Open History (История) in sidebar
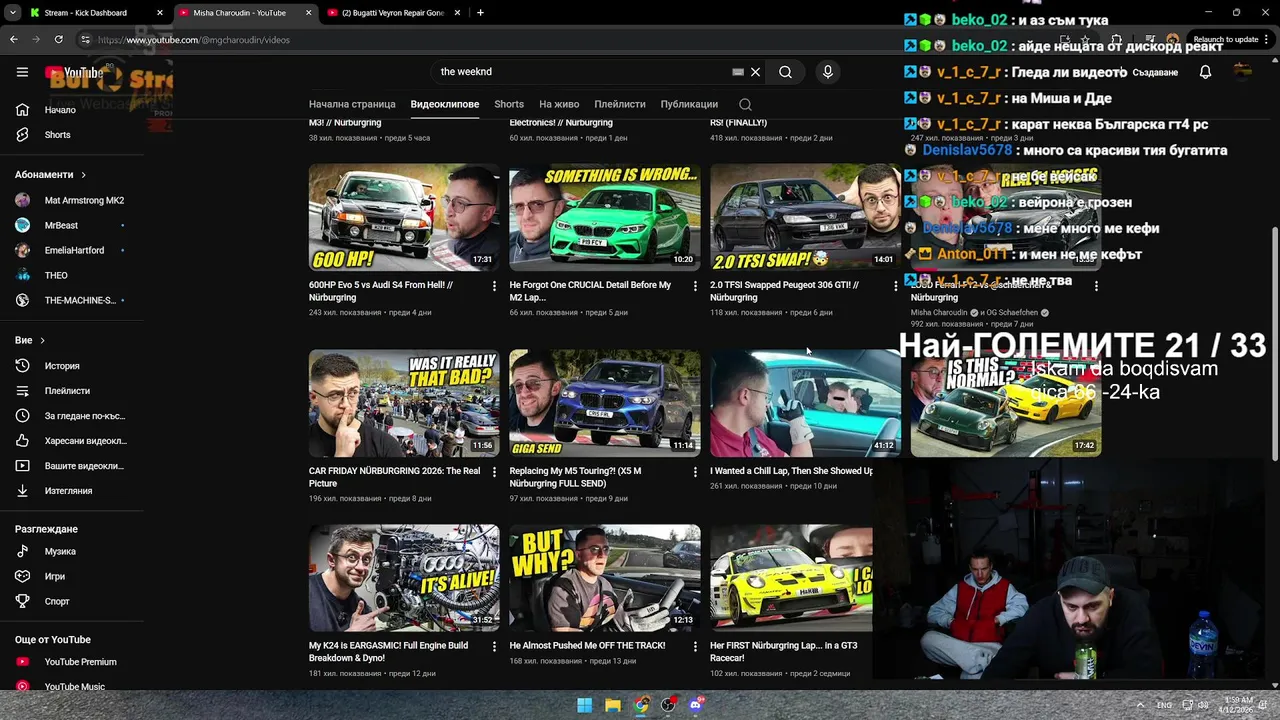The width and height of the screenshot is (1280, 720). click(x=62, y=366)
